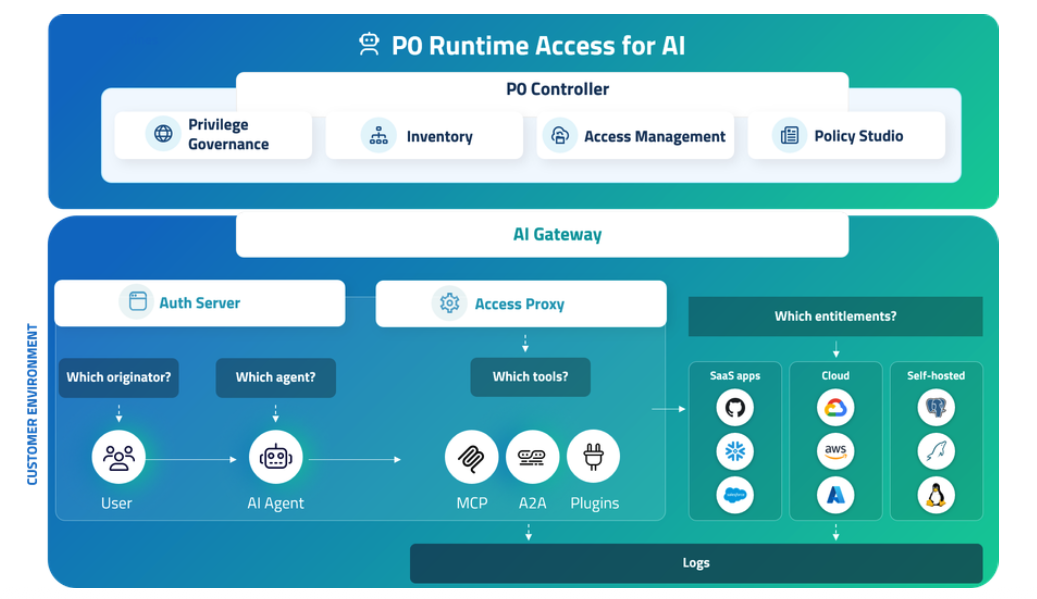This screenshot has width=1037, height=599.
Task: Click the Self-hosted column label
Action: tap(936, 376)
